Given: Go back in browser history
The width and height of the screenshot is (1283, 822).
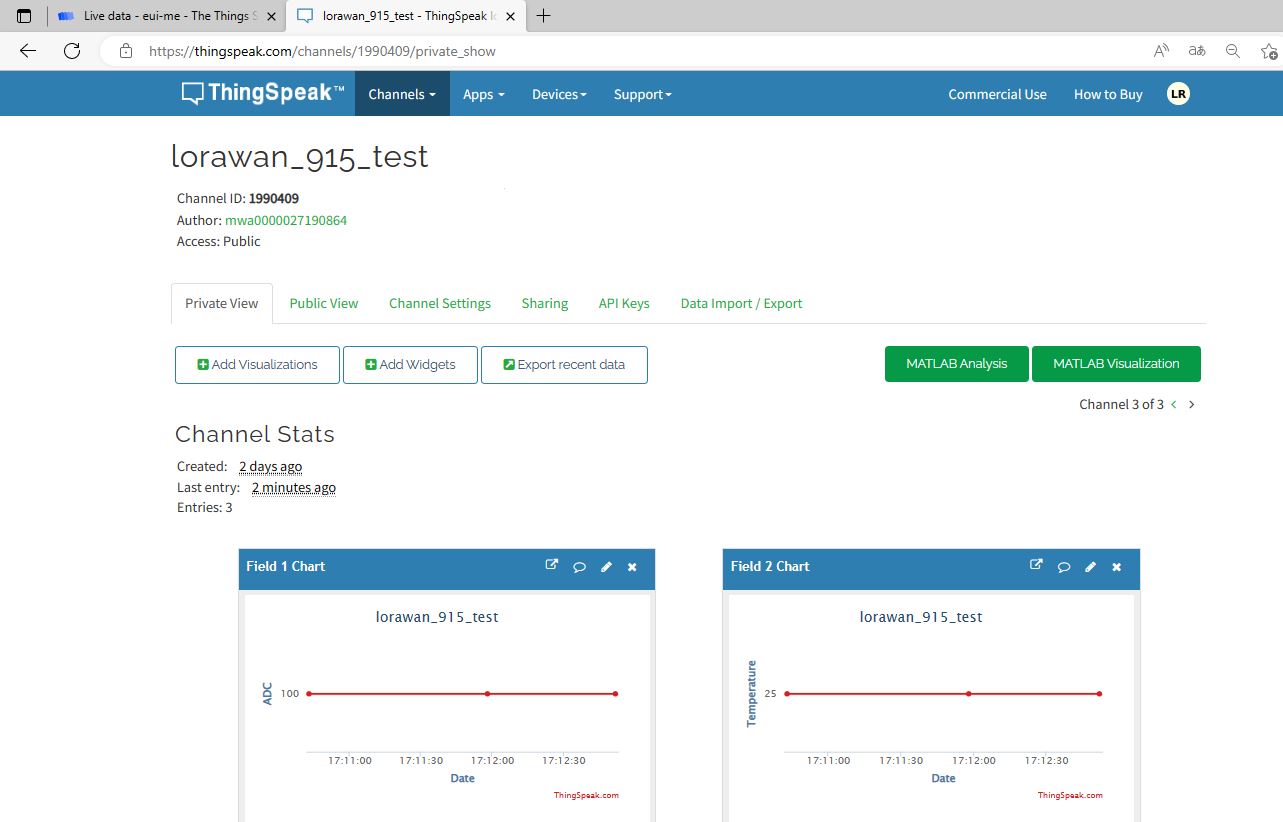Looking at the screenshot, I should [28, 51].
